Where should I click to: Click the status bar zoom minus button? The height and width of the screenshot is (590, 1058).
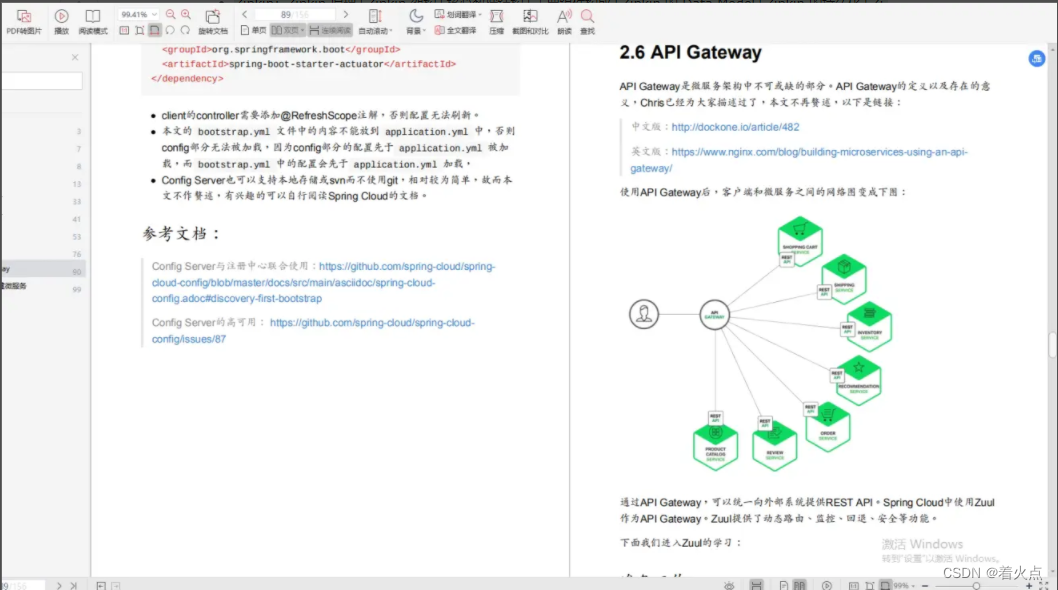click(x=925, y=586)
